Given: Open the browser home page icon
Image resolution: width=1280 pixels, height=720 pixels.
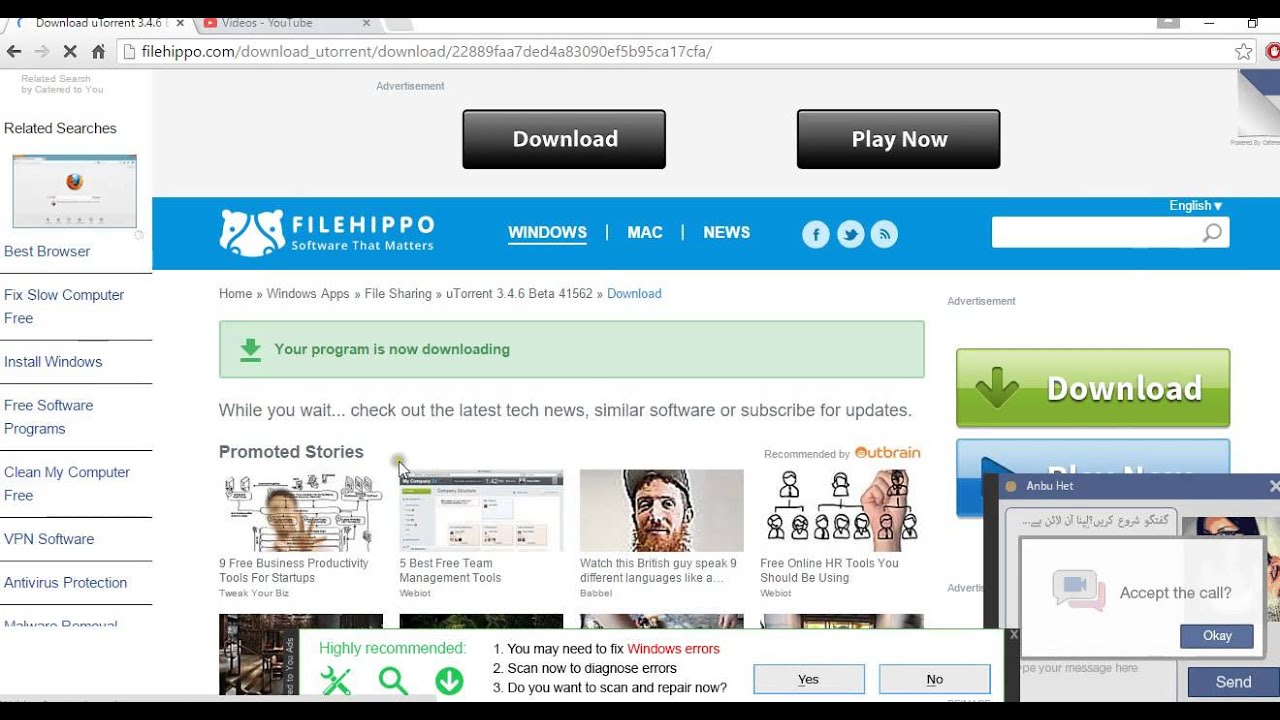Looking at the screenshot, I should [98, 51].
